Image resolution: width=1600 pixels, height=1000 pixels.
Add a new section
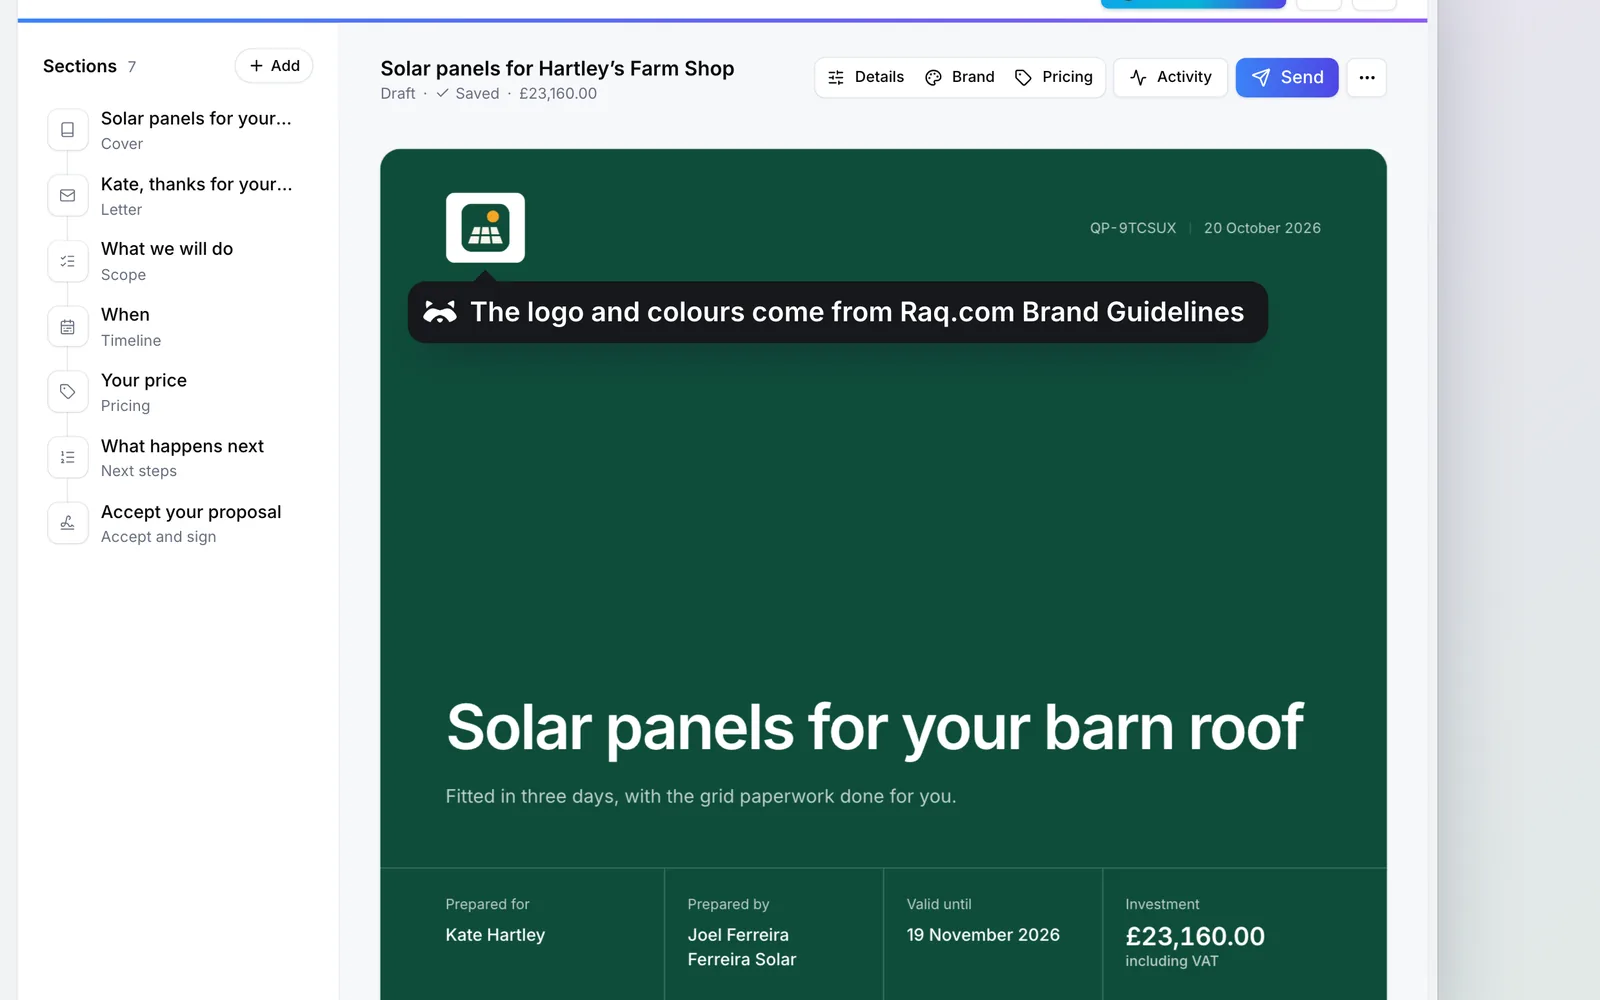click(x=274, y=66)
